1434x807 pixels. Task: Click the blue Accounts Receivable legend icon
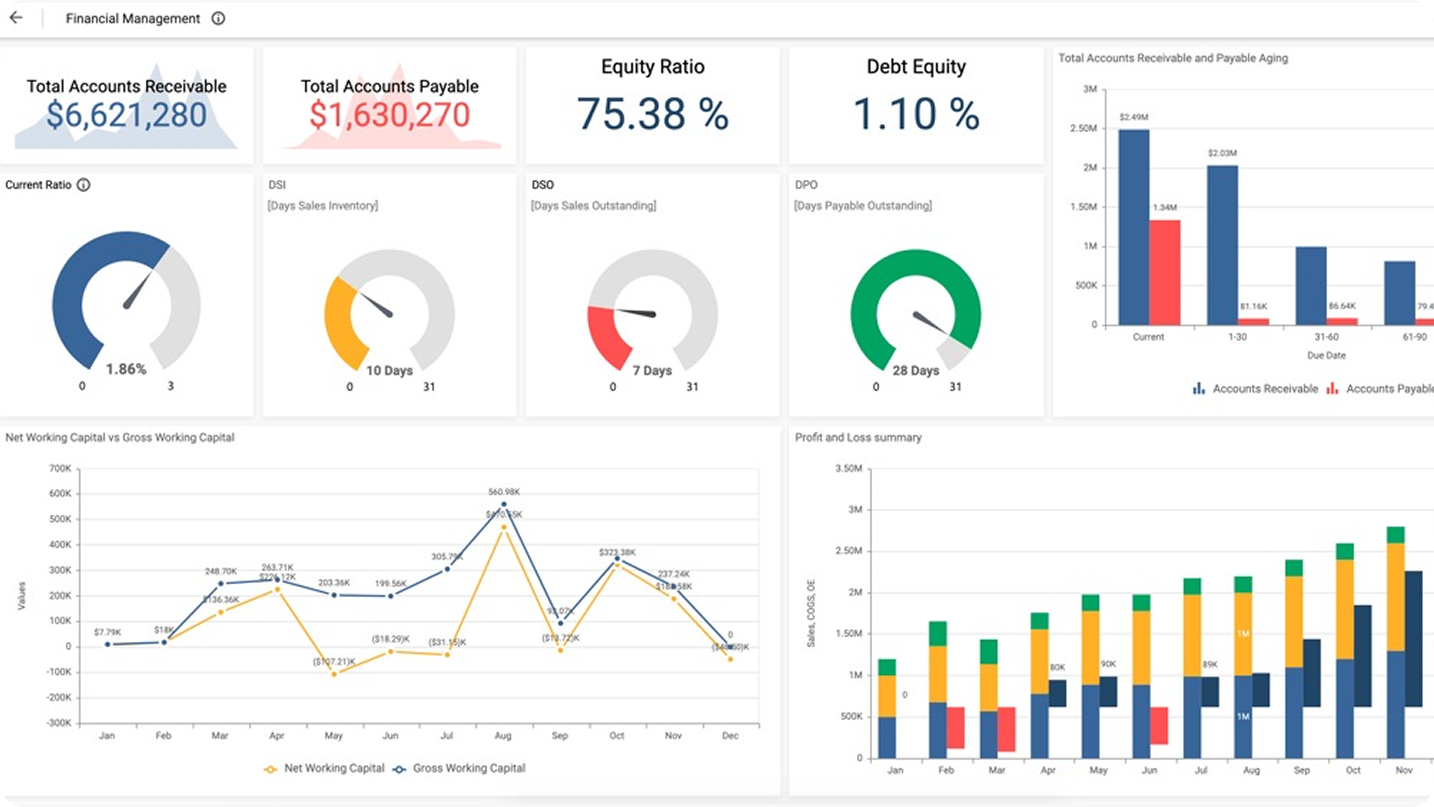1199,389
